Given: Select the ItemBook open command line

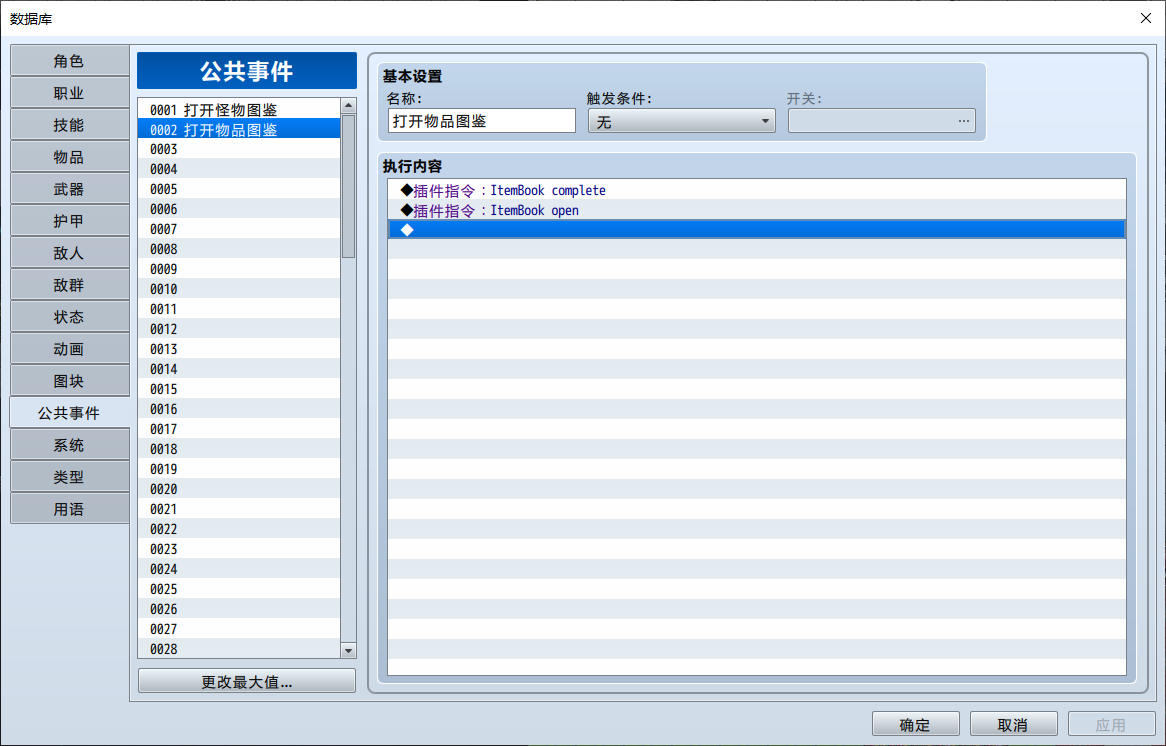Looking at the screenshot, I should tap(757, 210).
